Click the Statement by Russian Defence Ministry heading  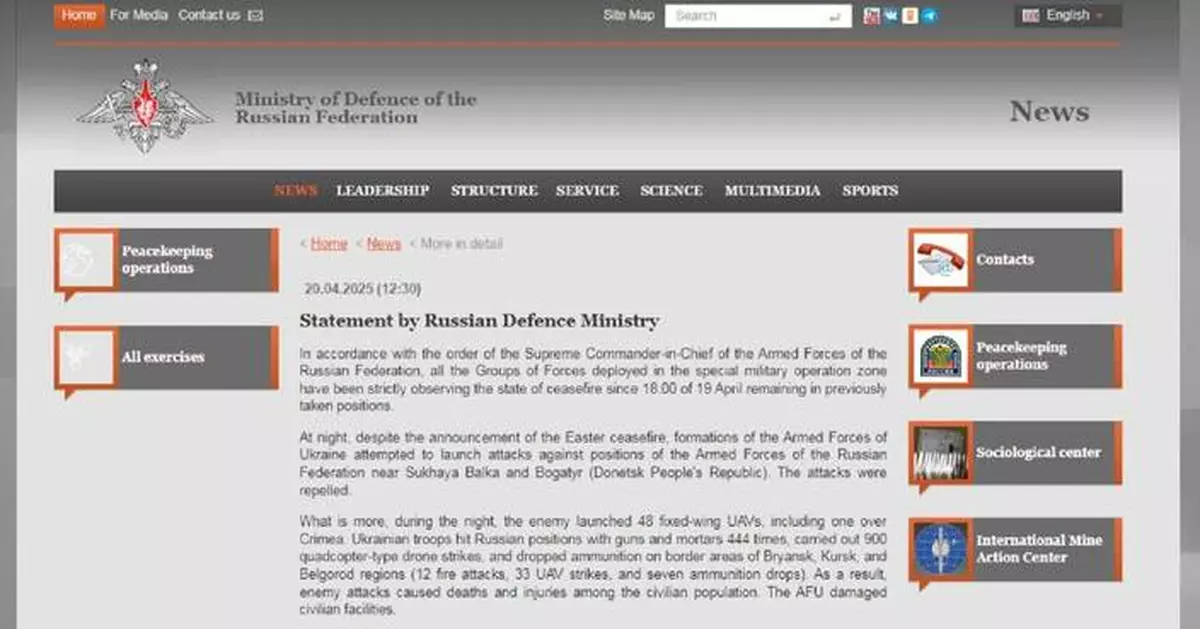coord(479,321)
